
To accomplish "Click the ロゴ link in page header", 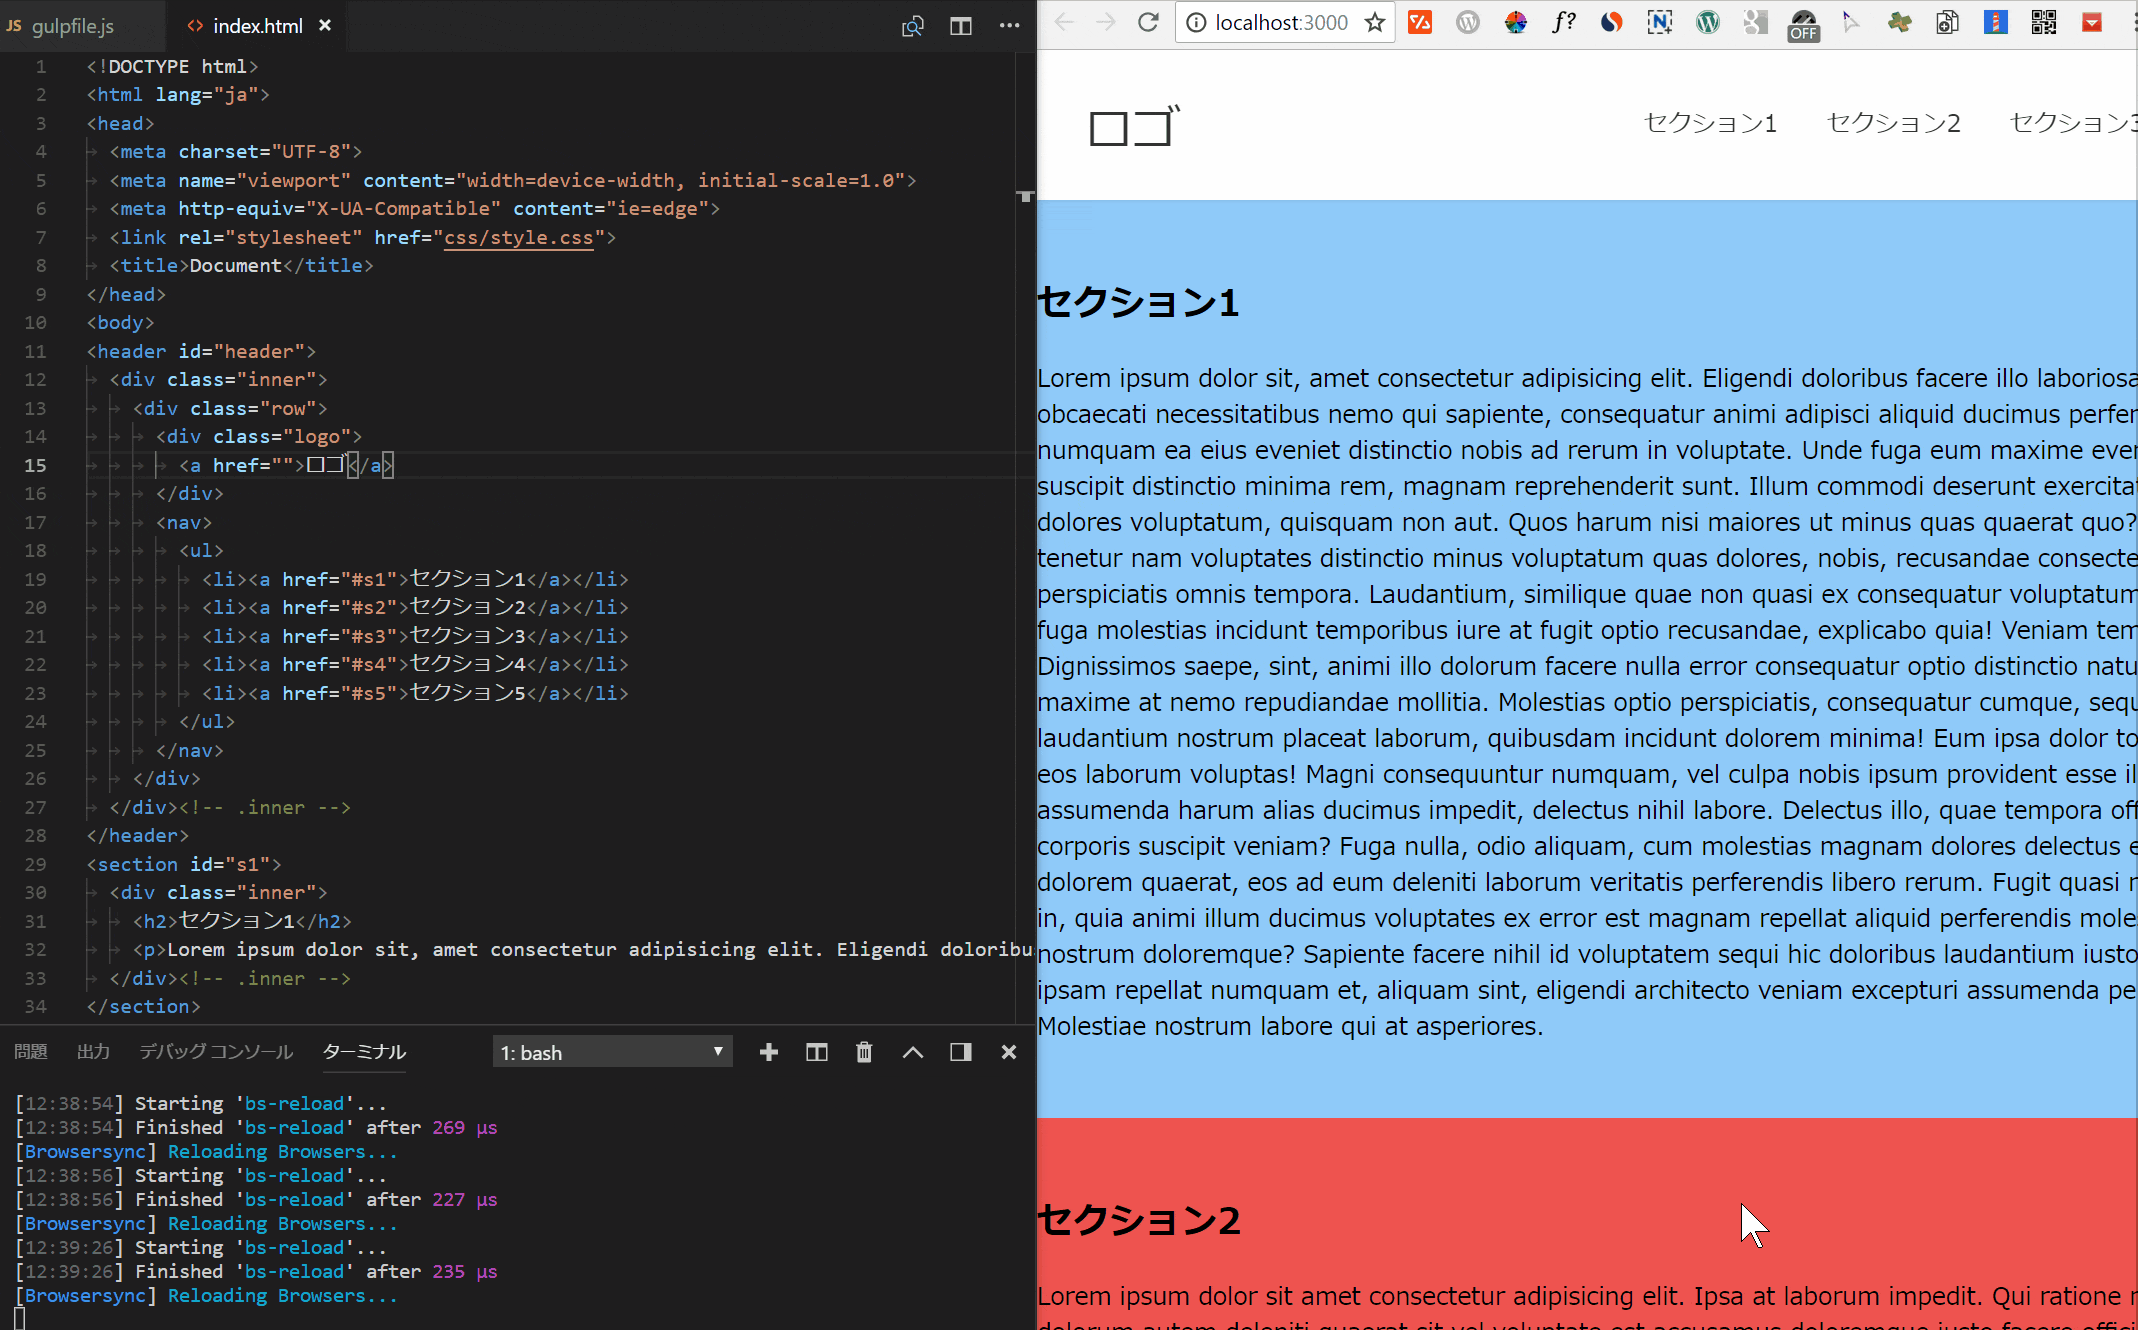I will (x=1133, y=127).
